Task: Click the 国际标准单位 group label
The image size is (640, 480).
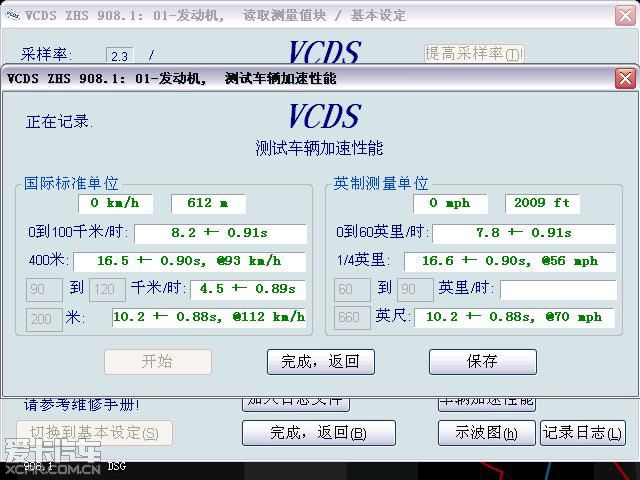Action: pyautogui.click(x=71, y=184)
